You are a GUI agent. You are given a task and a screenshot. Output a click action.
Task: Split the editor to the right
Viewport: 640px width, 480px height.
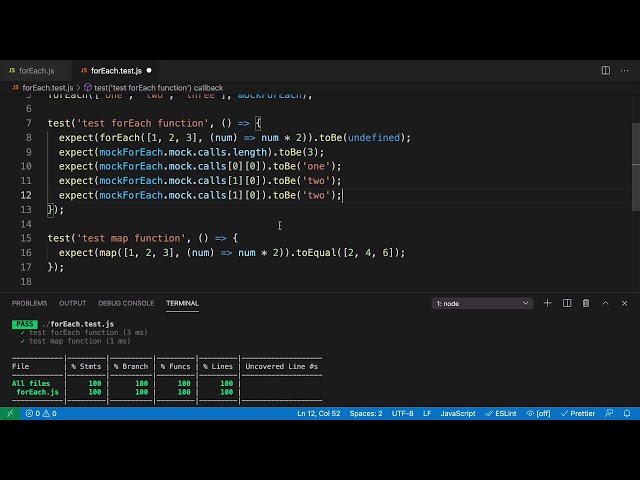tap(606, 71)
